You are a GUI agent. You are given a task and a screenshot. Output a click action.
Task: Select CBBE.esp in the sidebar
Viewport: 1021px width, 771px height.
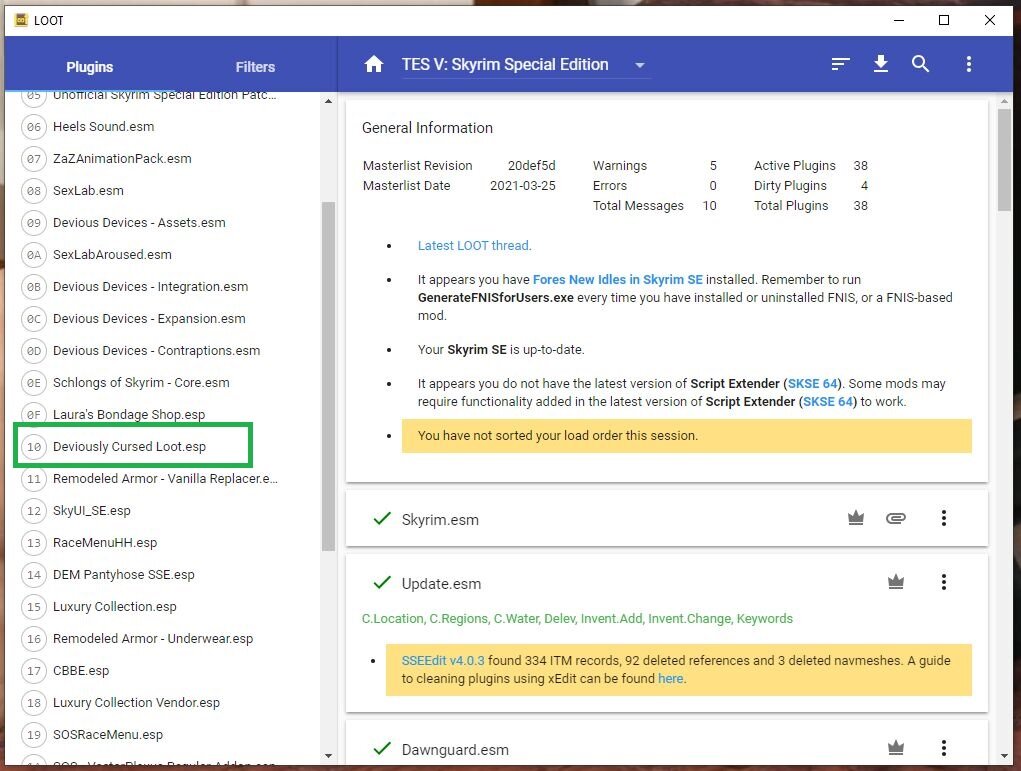[81, 670]
